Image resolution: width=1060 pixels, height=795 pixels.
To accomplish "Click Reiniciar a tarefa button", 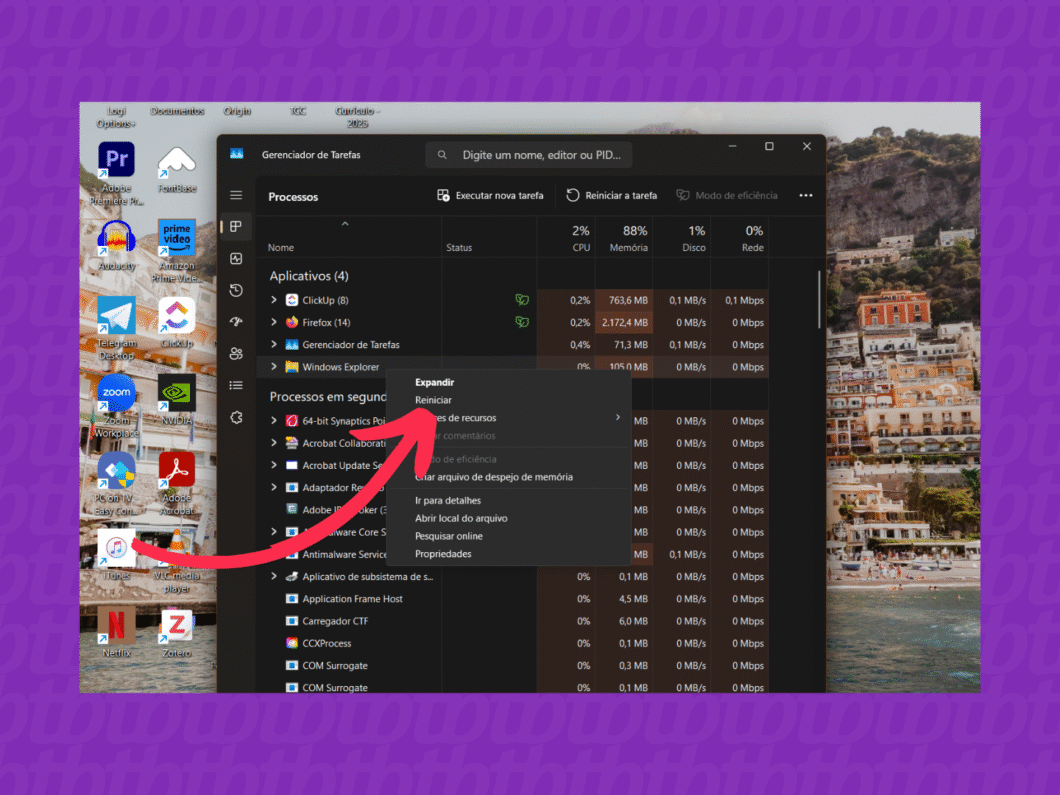I will pyautogui.click(x=611, y=195).
